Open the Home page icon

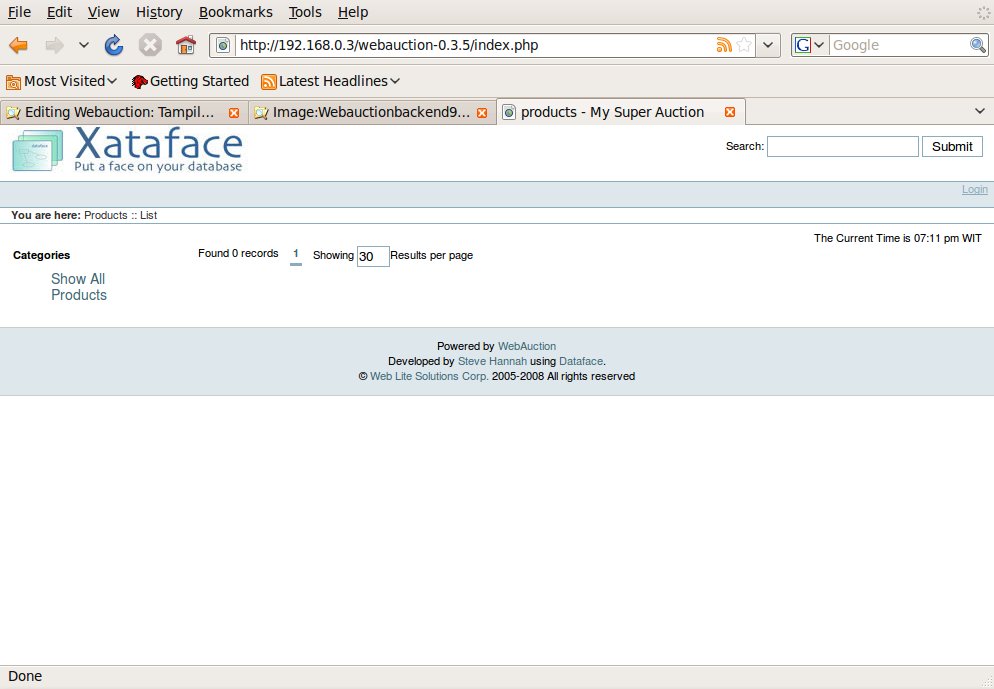[185, 45]
